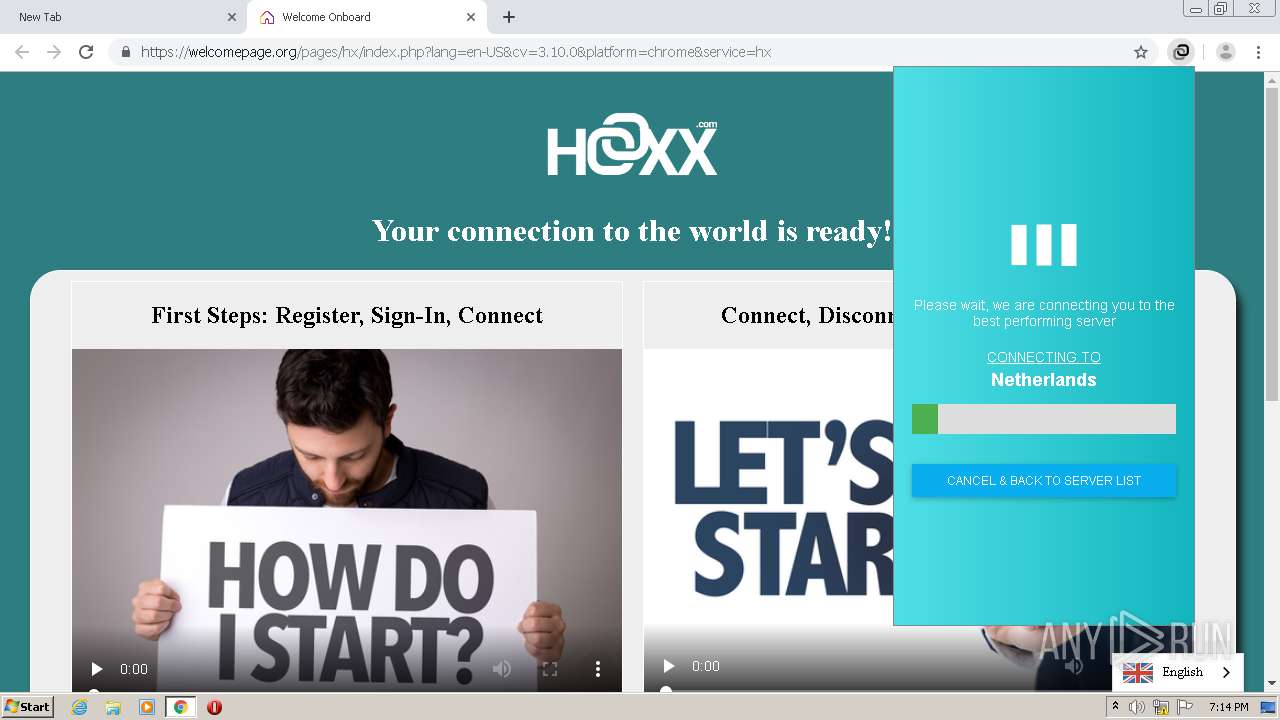Reload the current page
This screenshot has height=720, width=1280.
(x=86, y=52)
